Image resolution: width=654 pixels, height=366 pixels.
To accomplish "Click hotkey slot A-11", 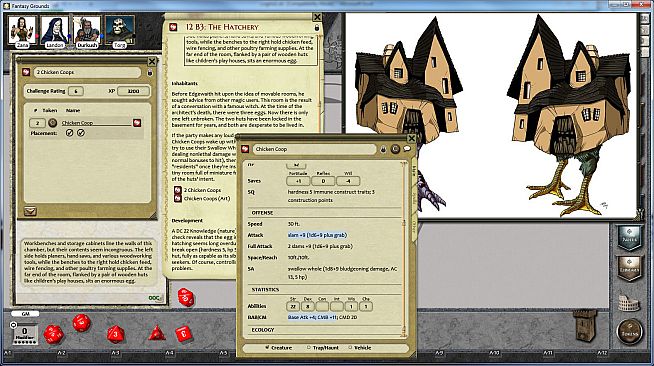I will click(x=548, y=353).
